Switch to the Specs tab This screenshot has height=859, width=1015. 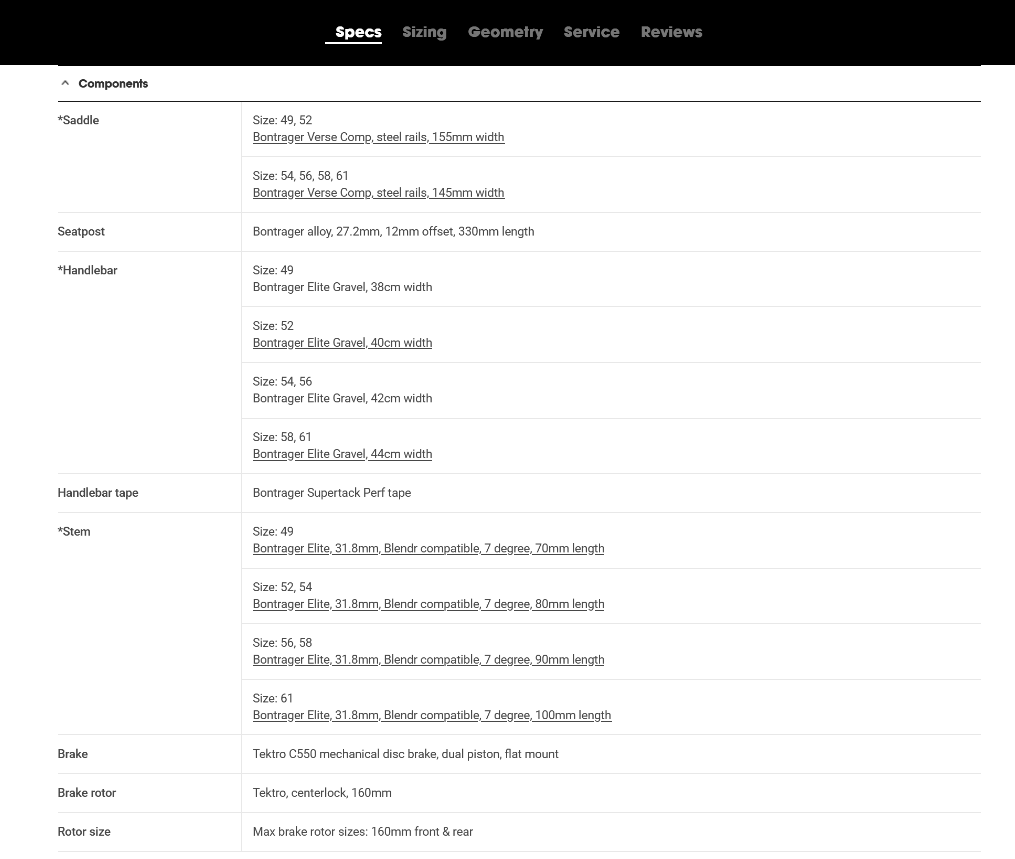358,32
